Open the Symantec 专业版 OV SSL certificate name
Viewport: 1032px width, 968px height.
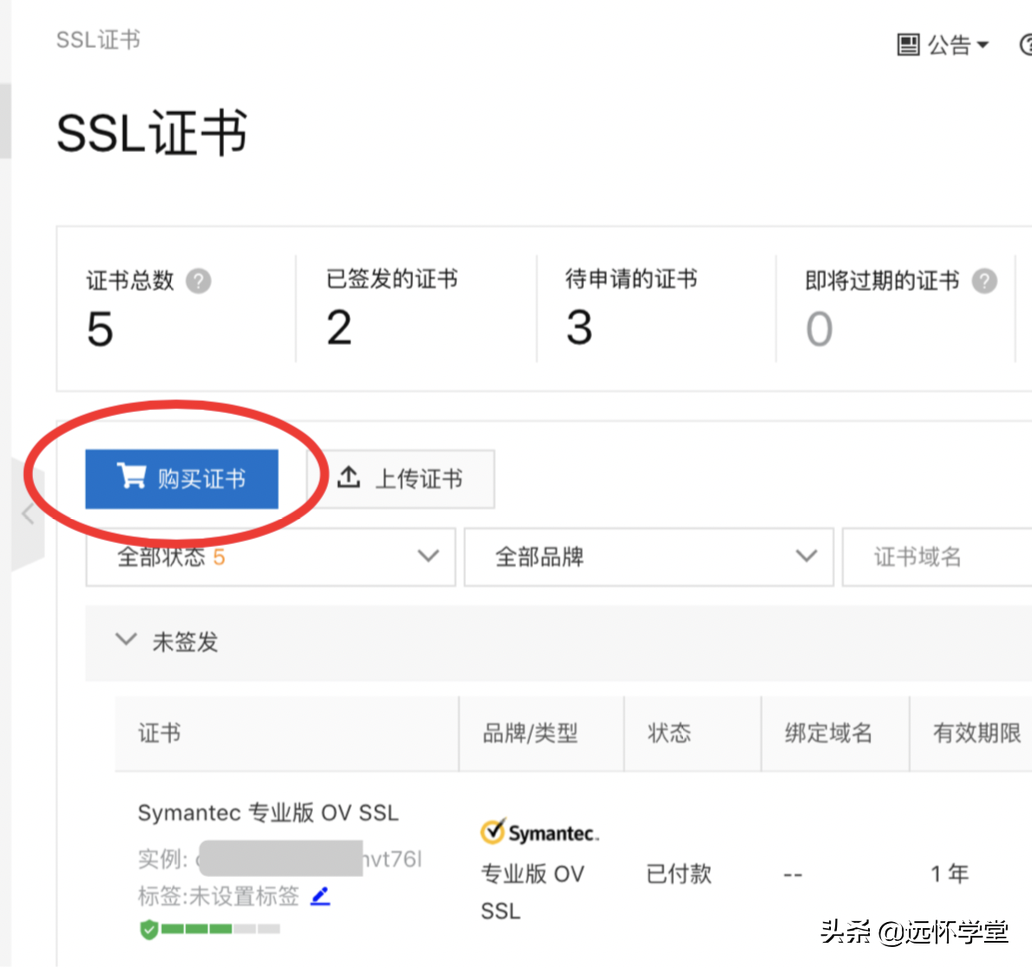click(x=268, y=813)
